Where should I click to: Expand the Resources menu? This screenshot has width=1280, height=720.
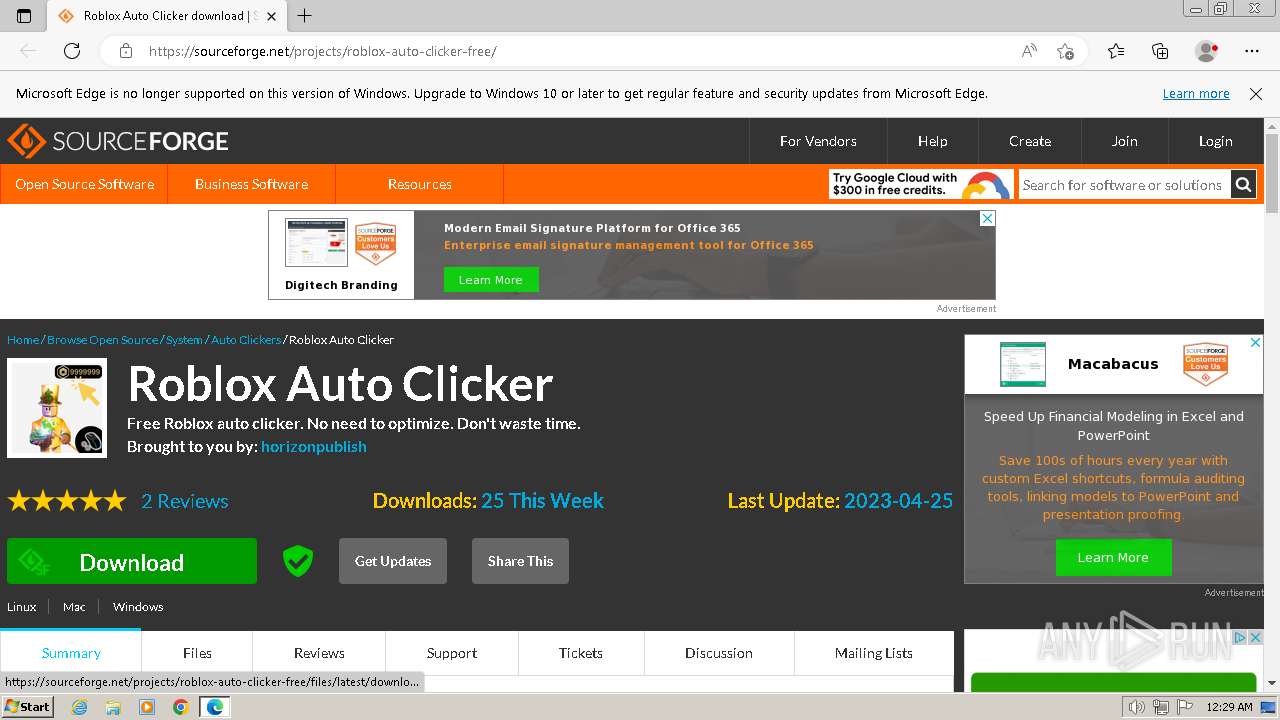[x=420, y=184]
